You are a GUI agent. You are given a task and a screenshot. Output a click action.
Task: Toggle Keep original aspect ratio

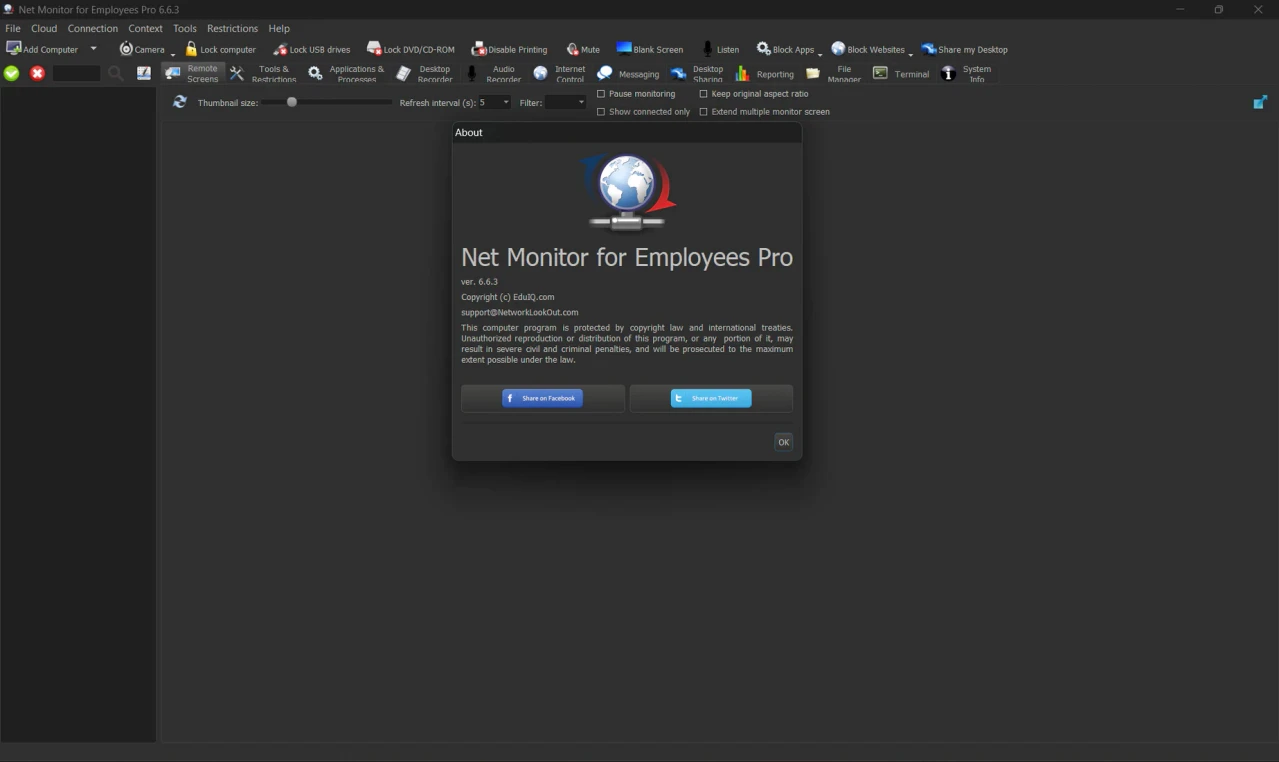703,94
